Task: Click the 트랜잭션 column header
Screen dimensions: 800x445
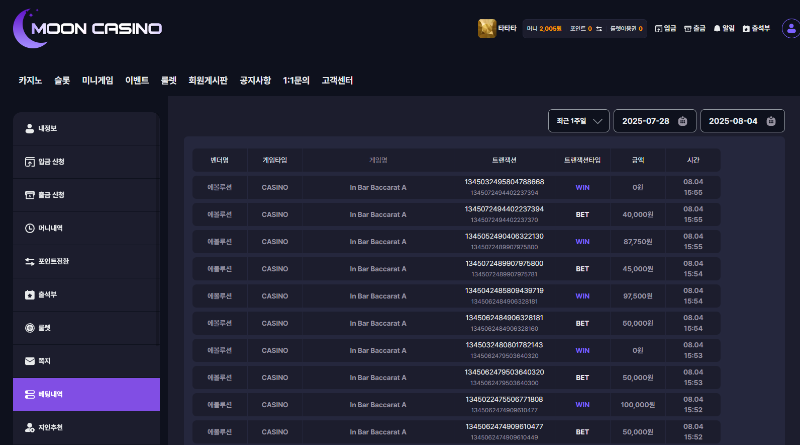Action: point(504,160)
